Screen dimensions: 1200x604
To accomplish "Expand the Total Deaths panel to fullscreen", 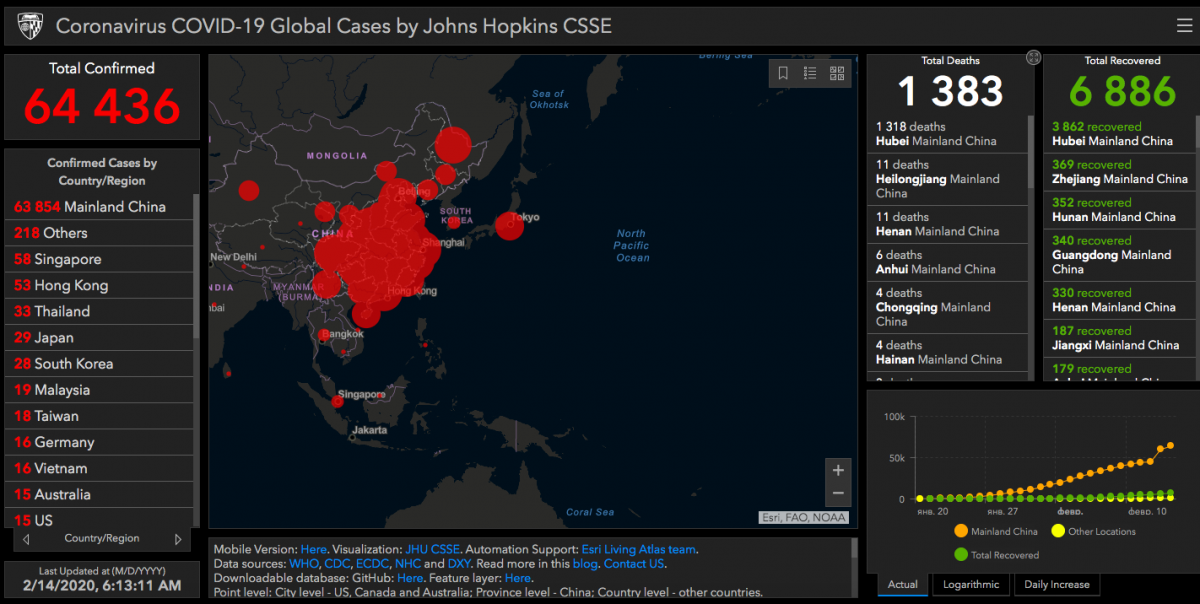I will click(x=1033, y=58).
